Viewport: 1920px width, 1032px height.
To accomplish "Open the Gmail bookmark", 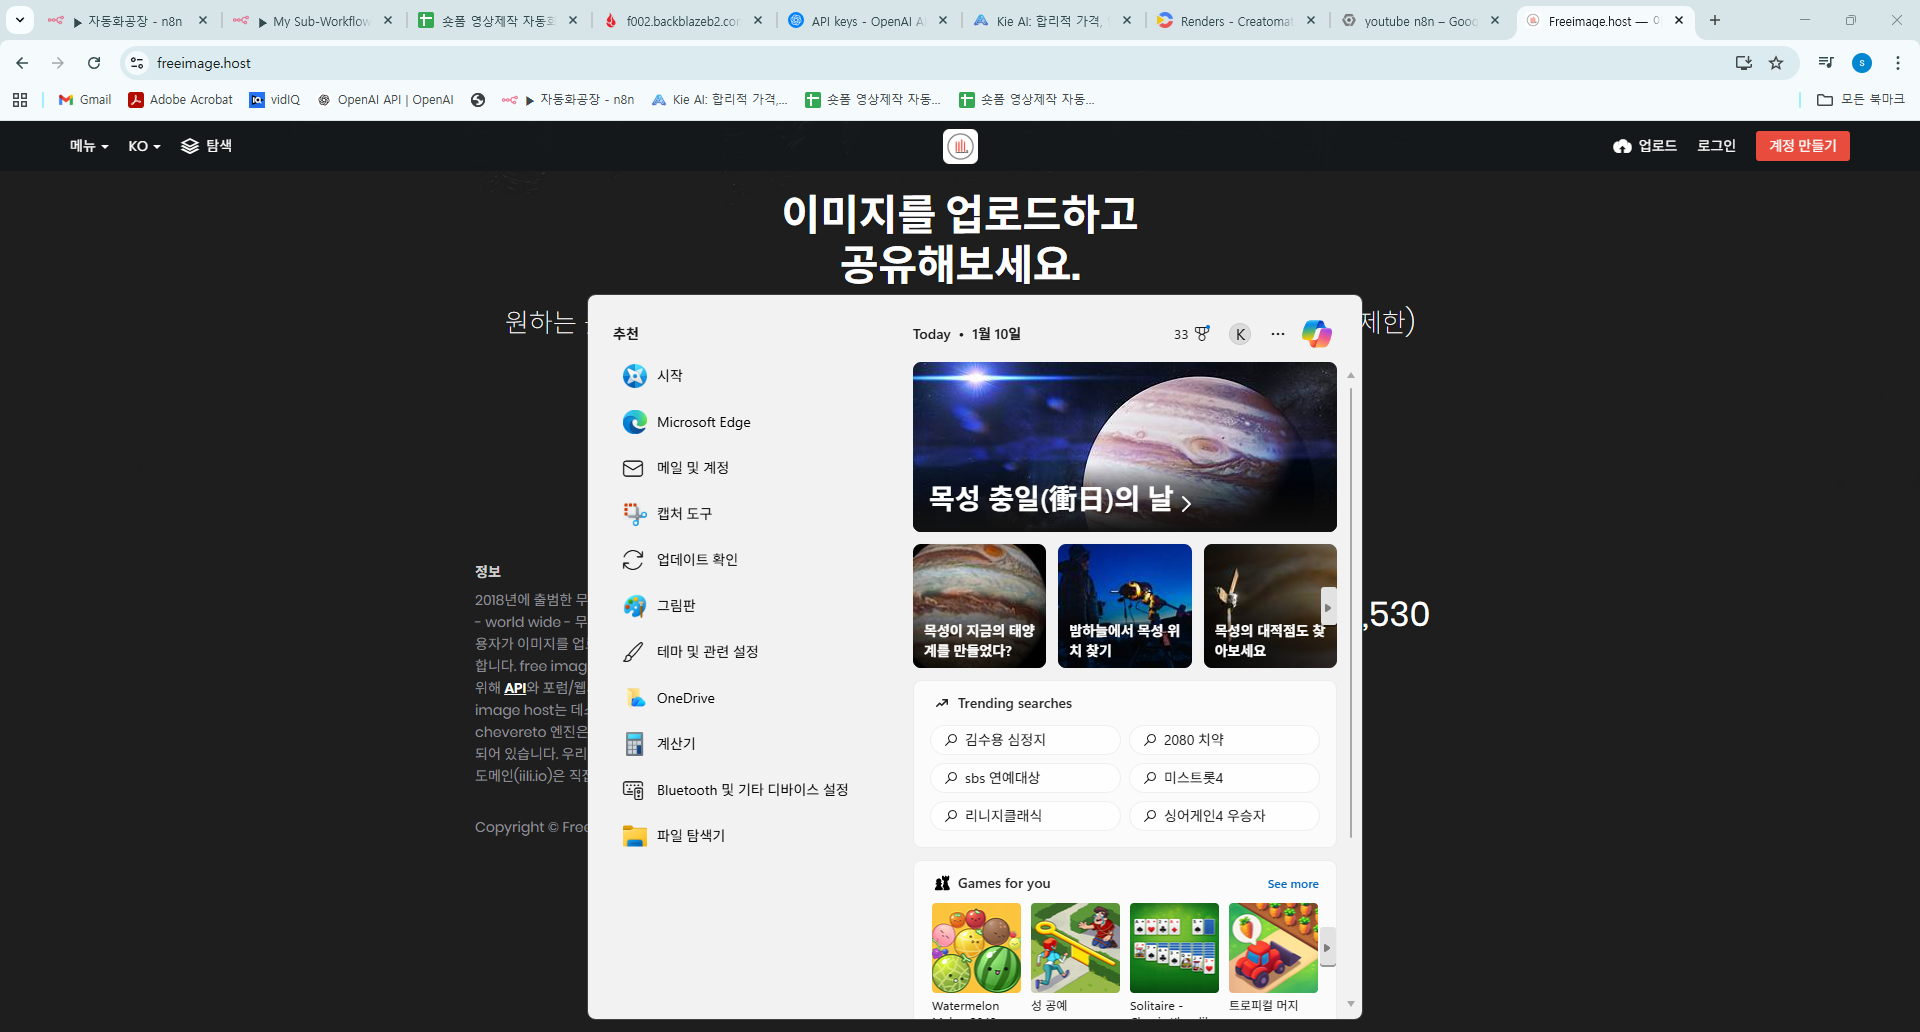I will 85,100.
